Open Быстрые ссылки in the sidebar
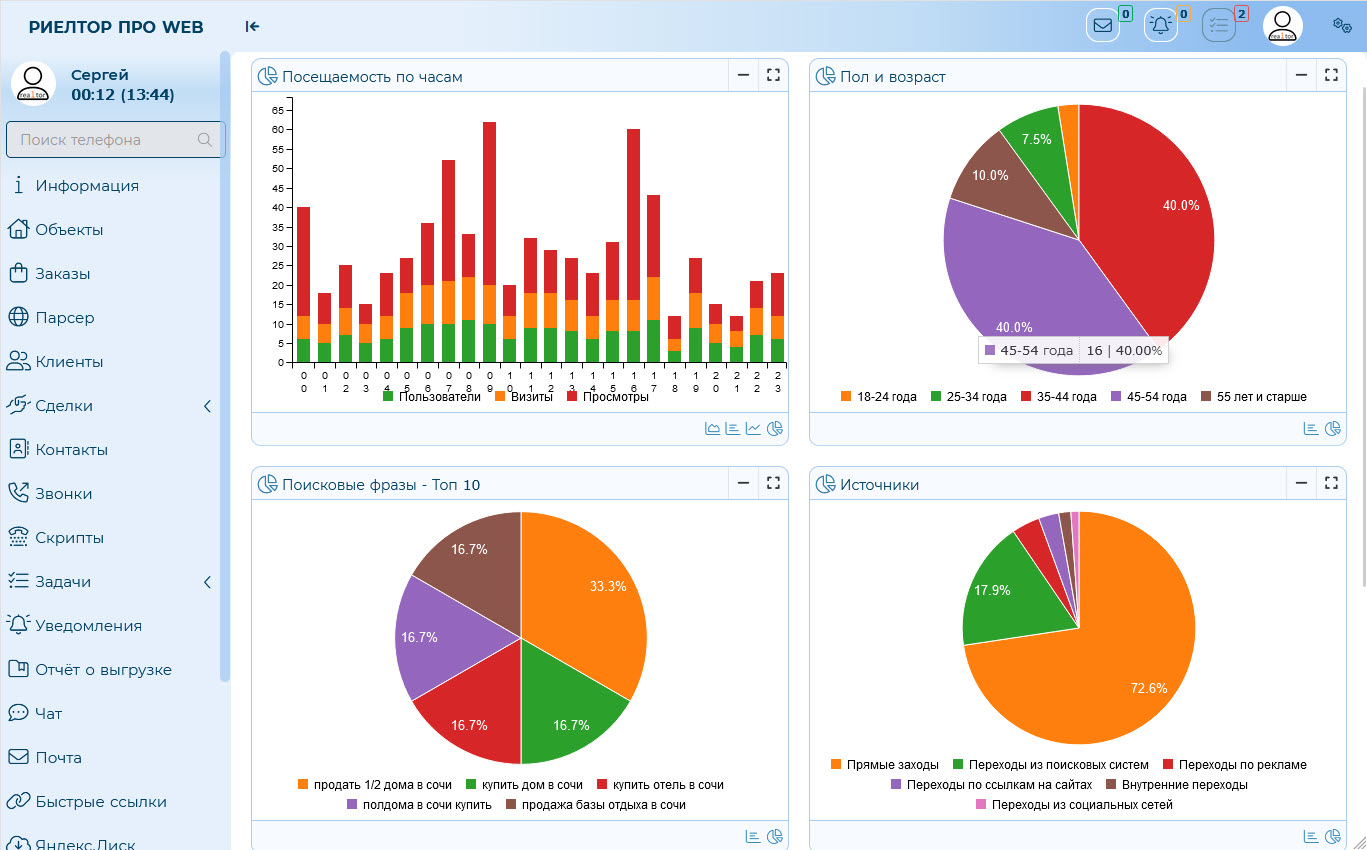Image resolution: width=1367 pixels, height=850 pixels. (x=100, y=802)
